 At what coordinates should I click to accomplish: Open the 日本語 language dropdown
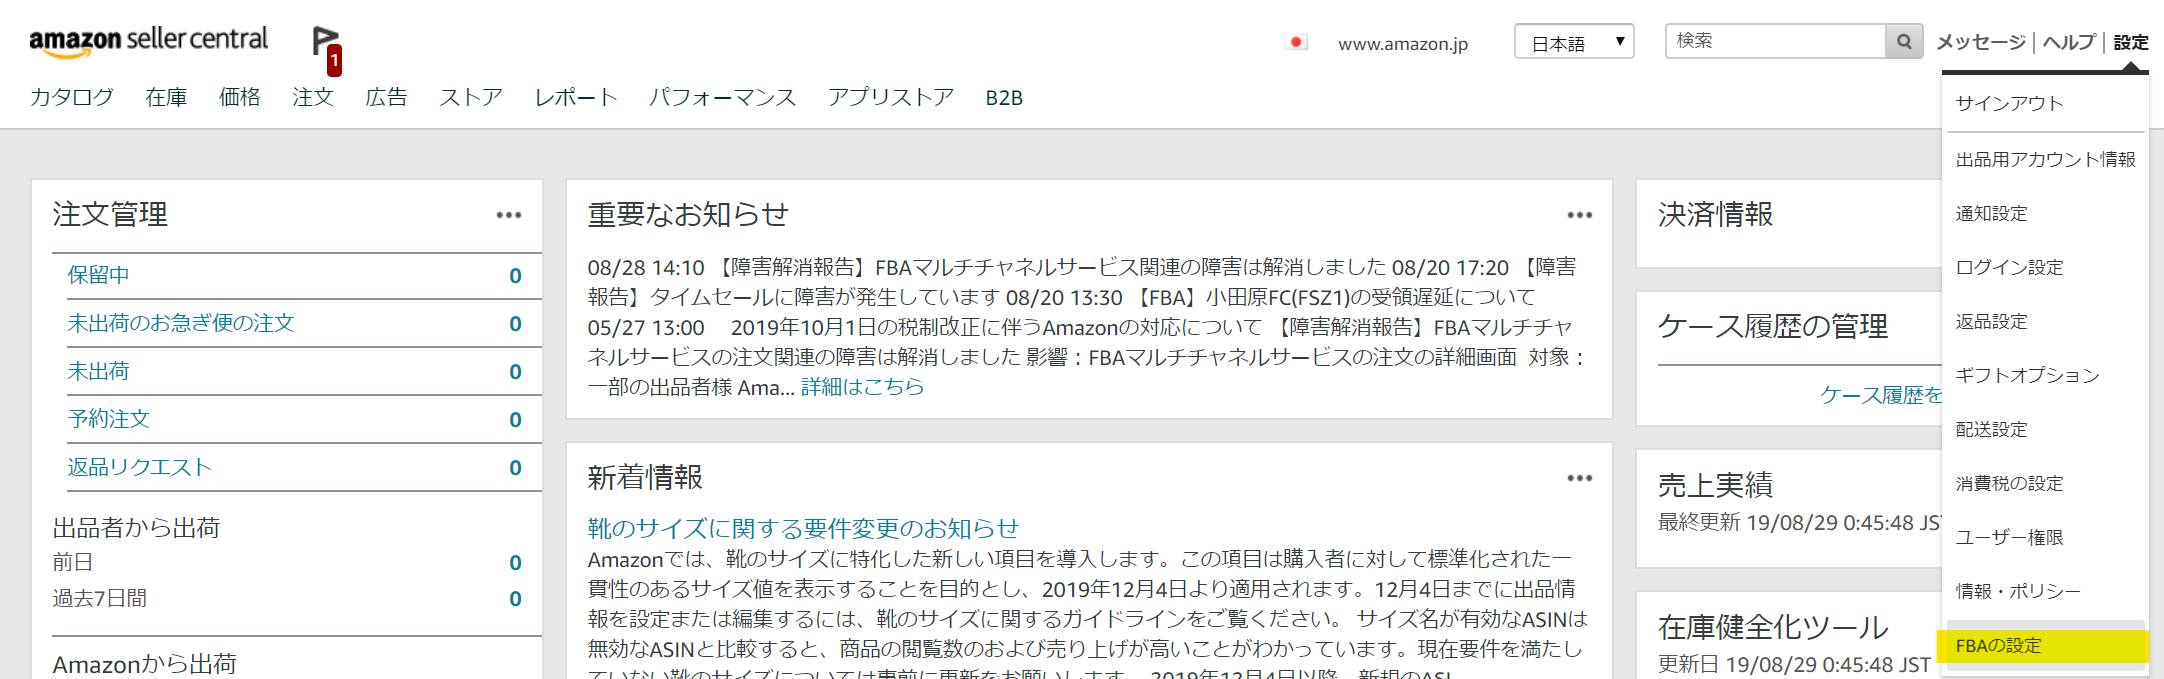(1574, 42)
